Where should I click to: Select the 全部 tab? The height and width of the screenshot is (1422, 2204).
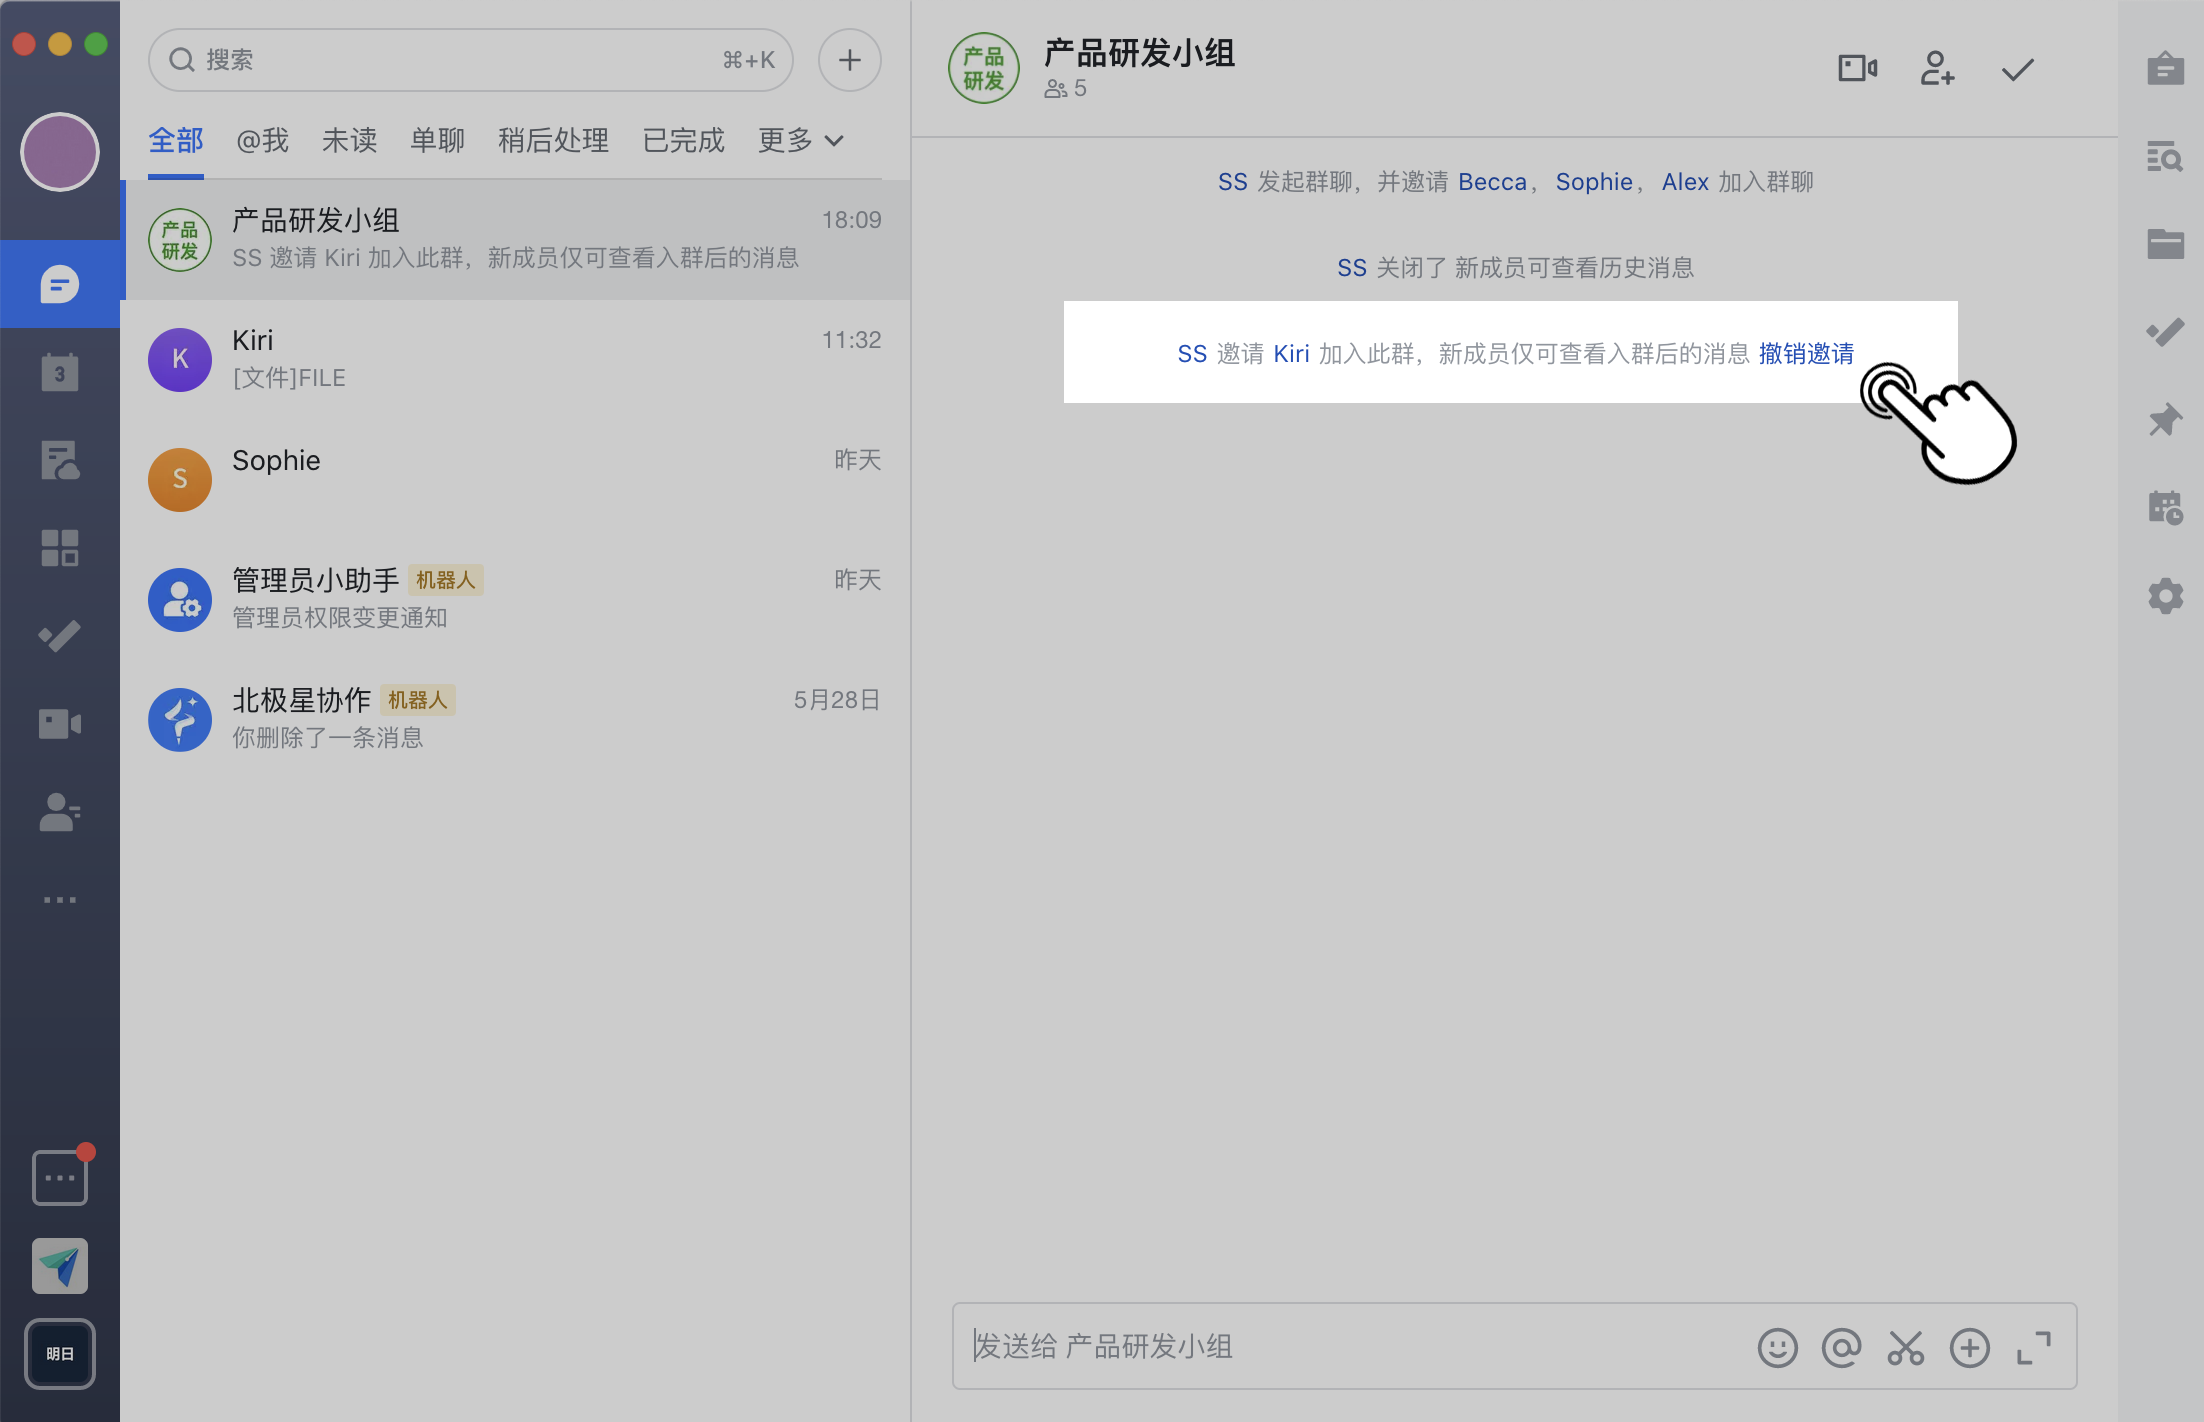[x=176, y=140]
